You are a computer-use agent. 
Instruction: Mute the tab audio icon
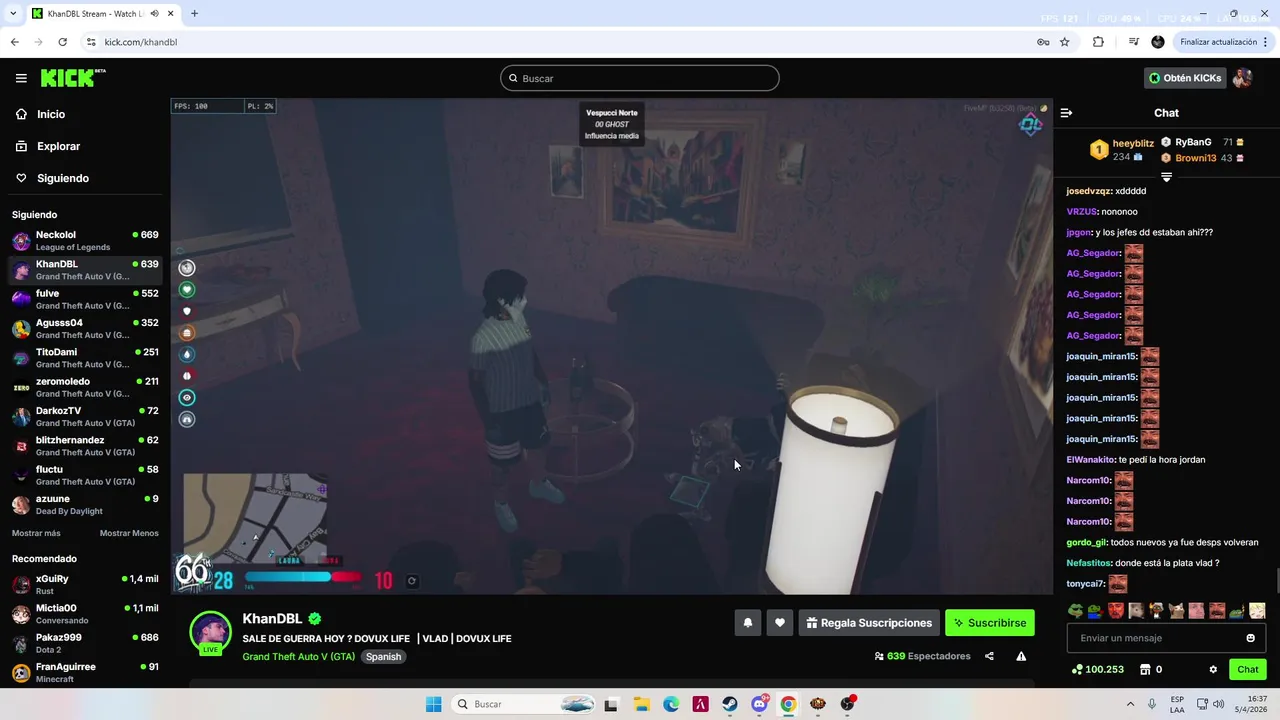(154, 14)
